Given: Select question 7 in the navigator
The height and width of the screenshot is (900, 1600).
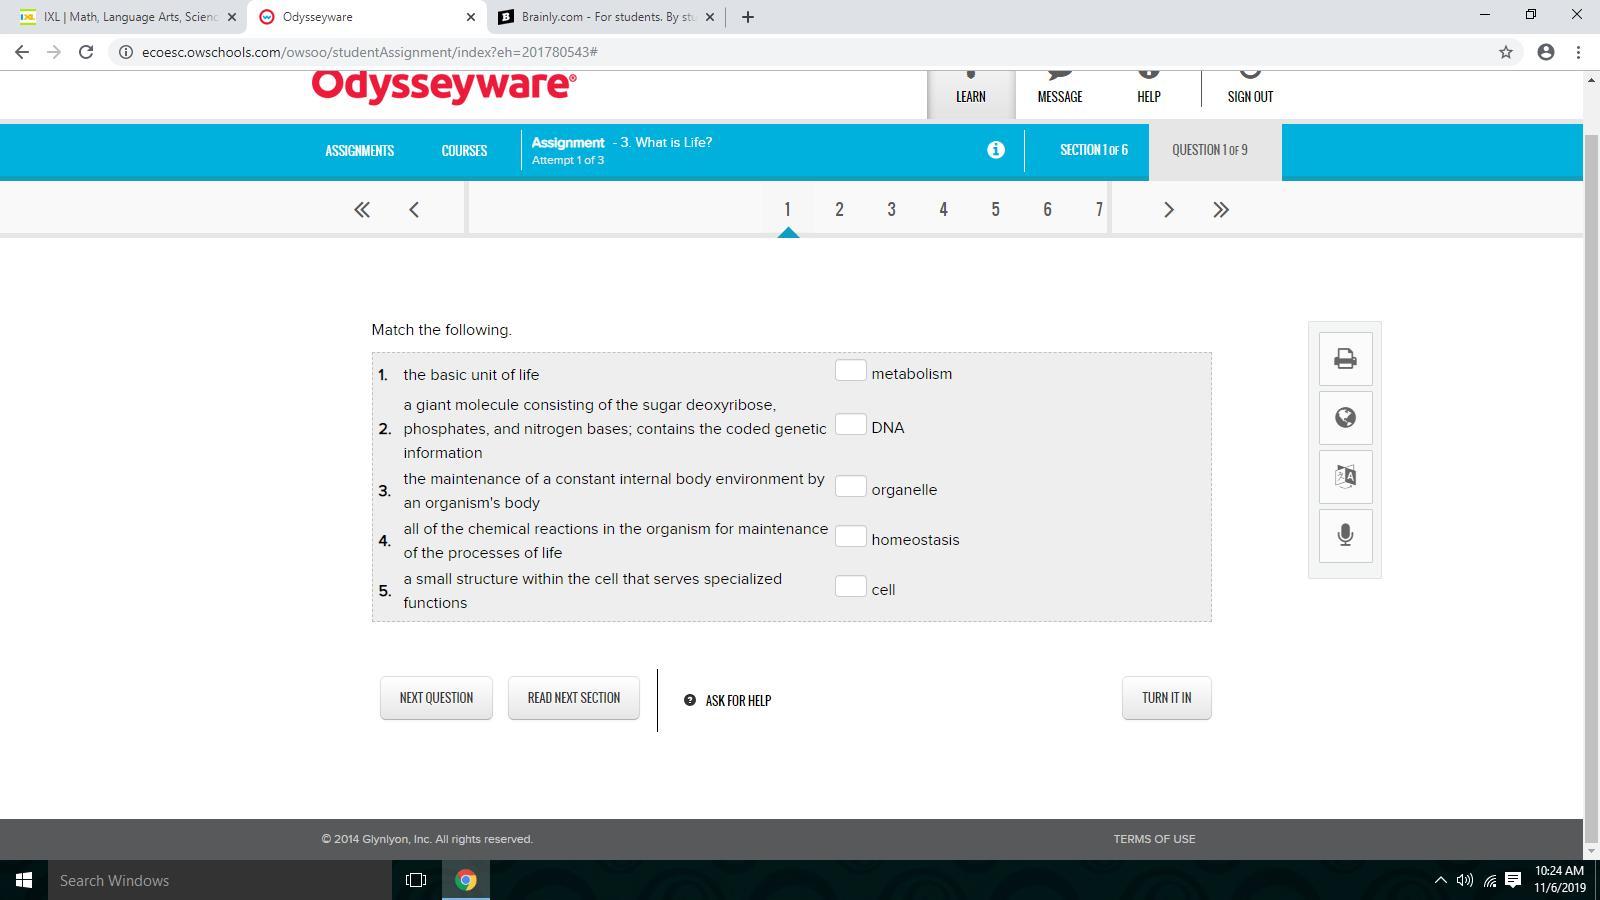Looking at the screenshot, I should click(x=1098, y=209).
